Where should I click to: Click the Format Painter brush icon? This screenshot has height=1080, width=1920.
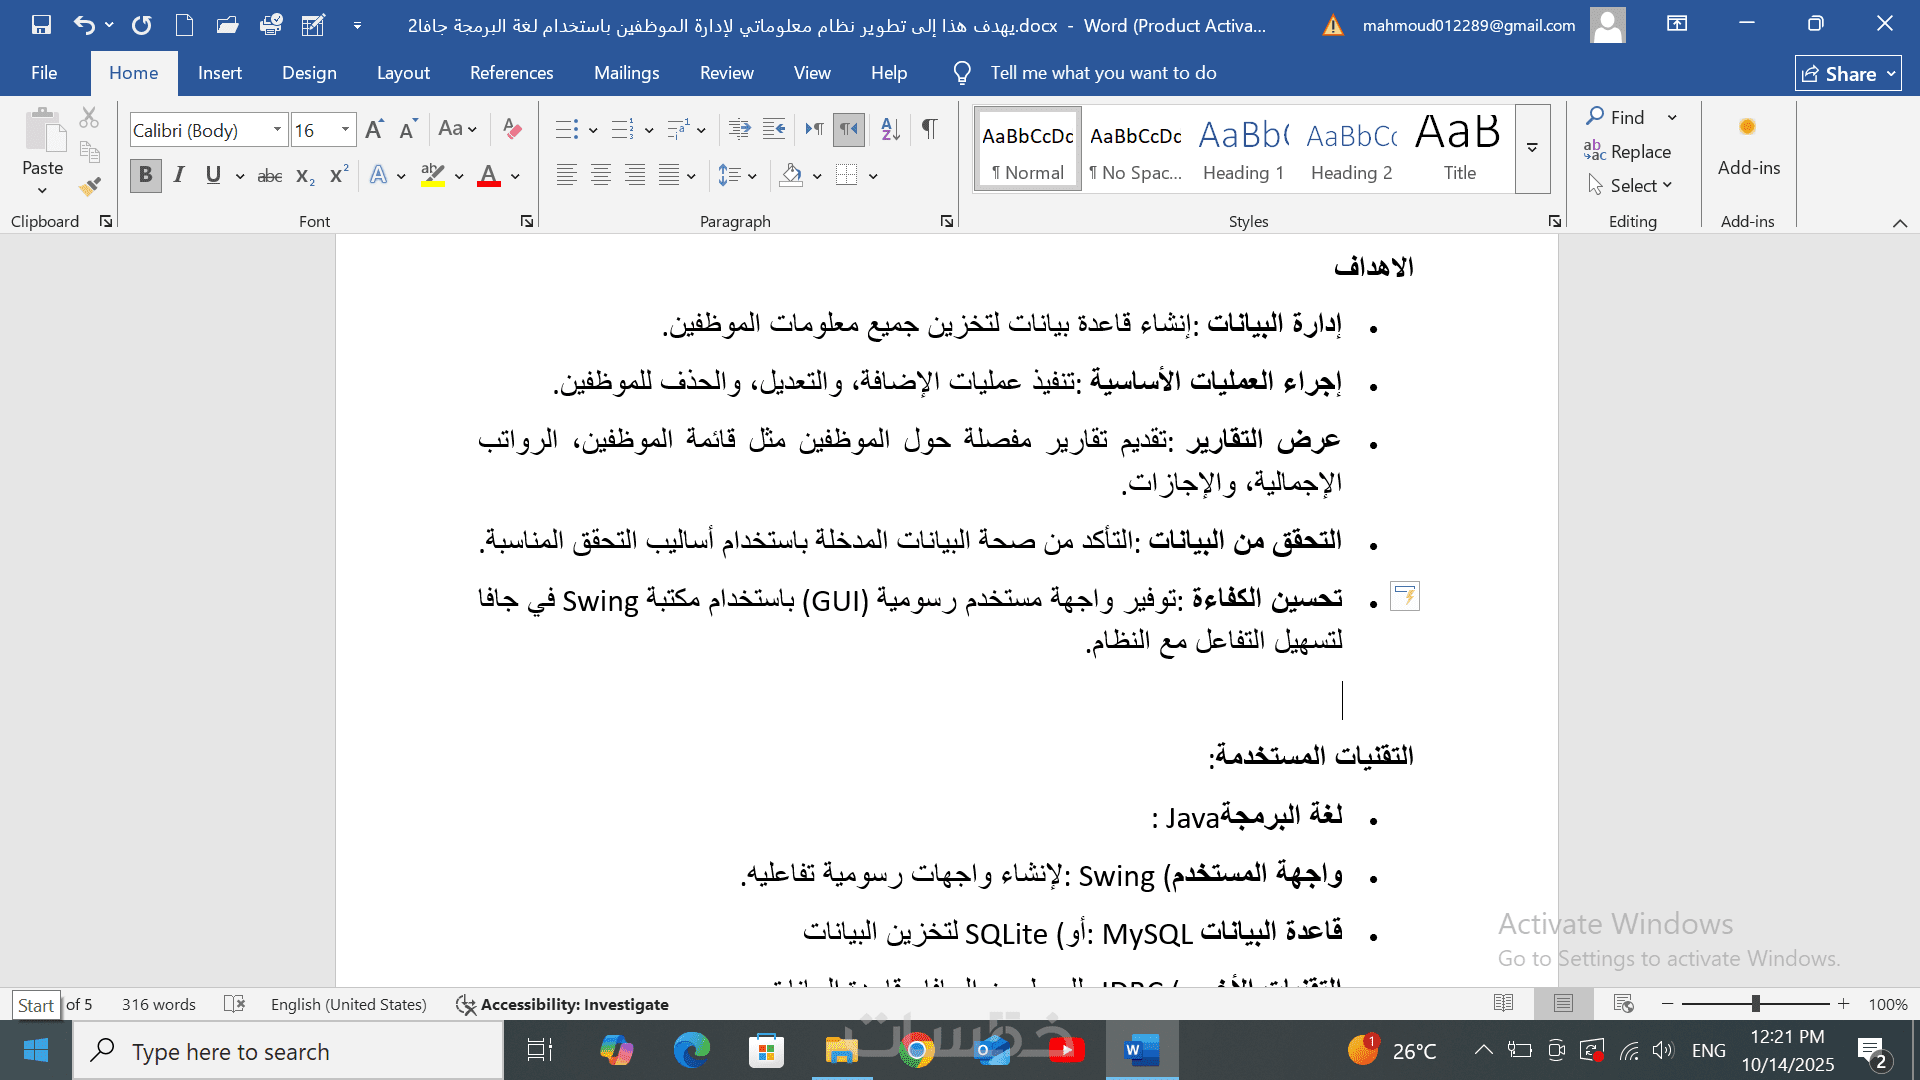coord(90,186)
